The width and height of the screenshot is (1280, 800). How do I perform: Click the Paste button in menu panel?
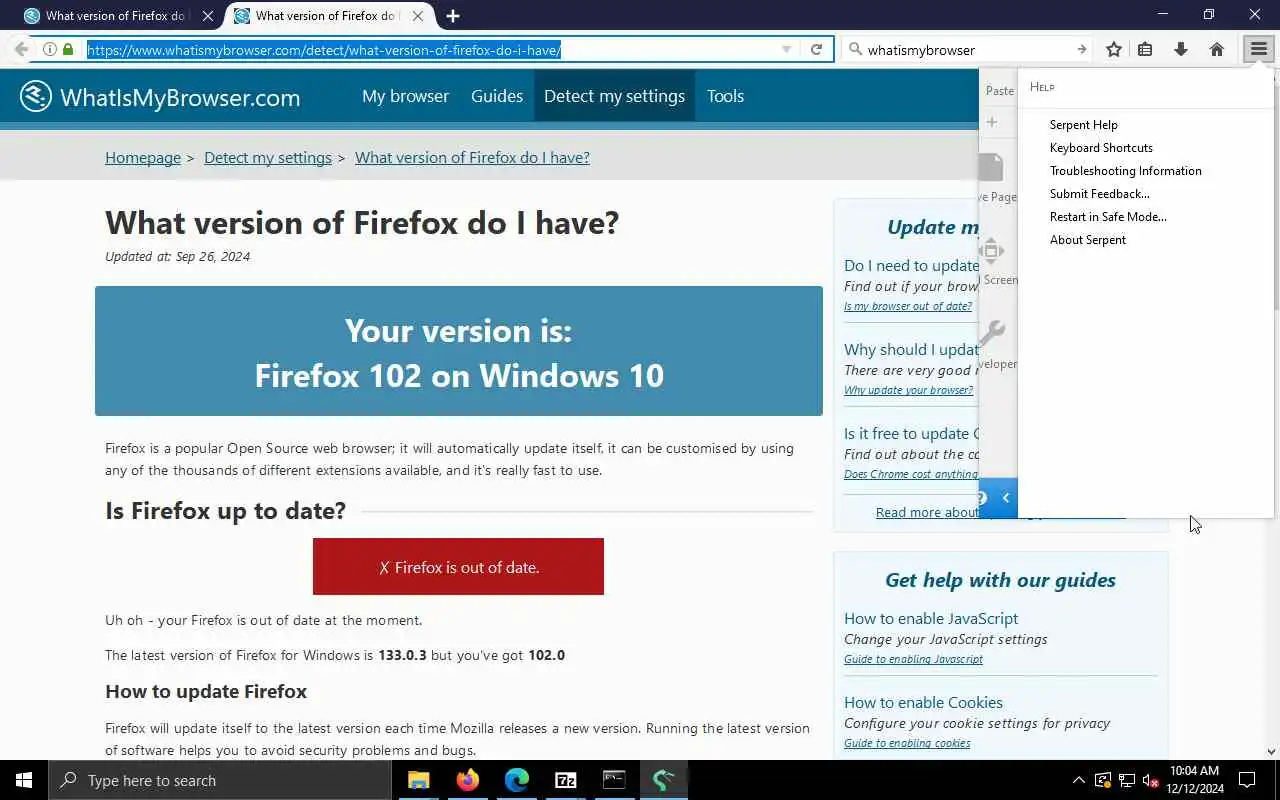click(x=999, y=90)
